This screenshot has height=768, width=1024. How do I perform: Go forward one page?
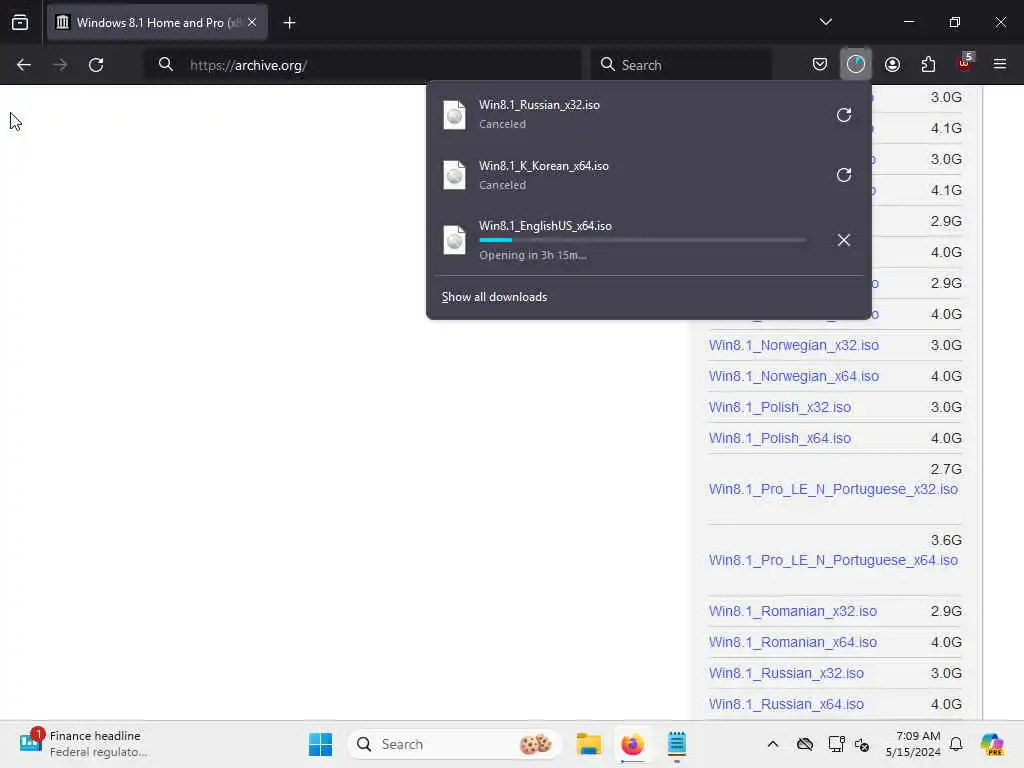point(59,65)
